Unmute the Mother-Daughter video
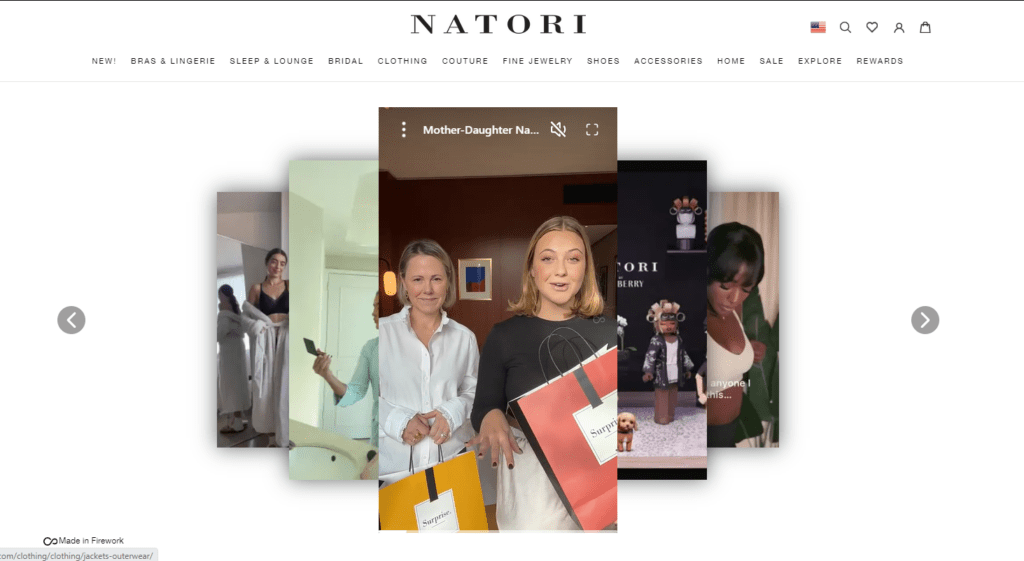 (x=558, y=129)
